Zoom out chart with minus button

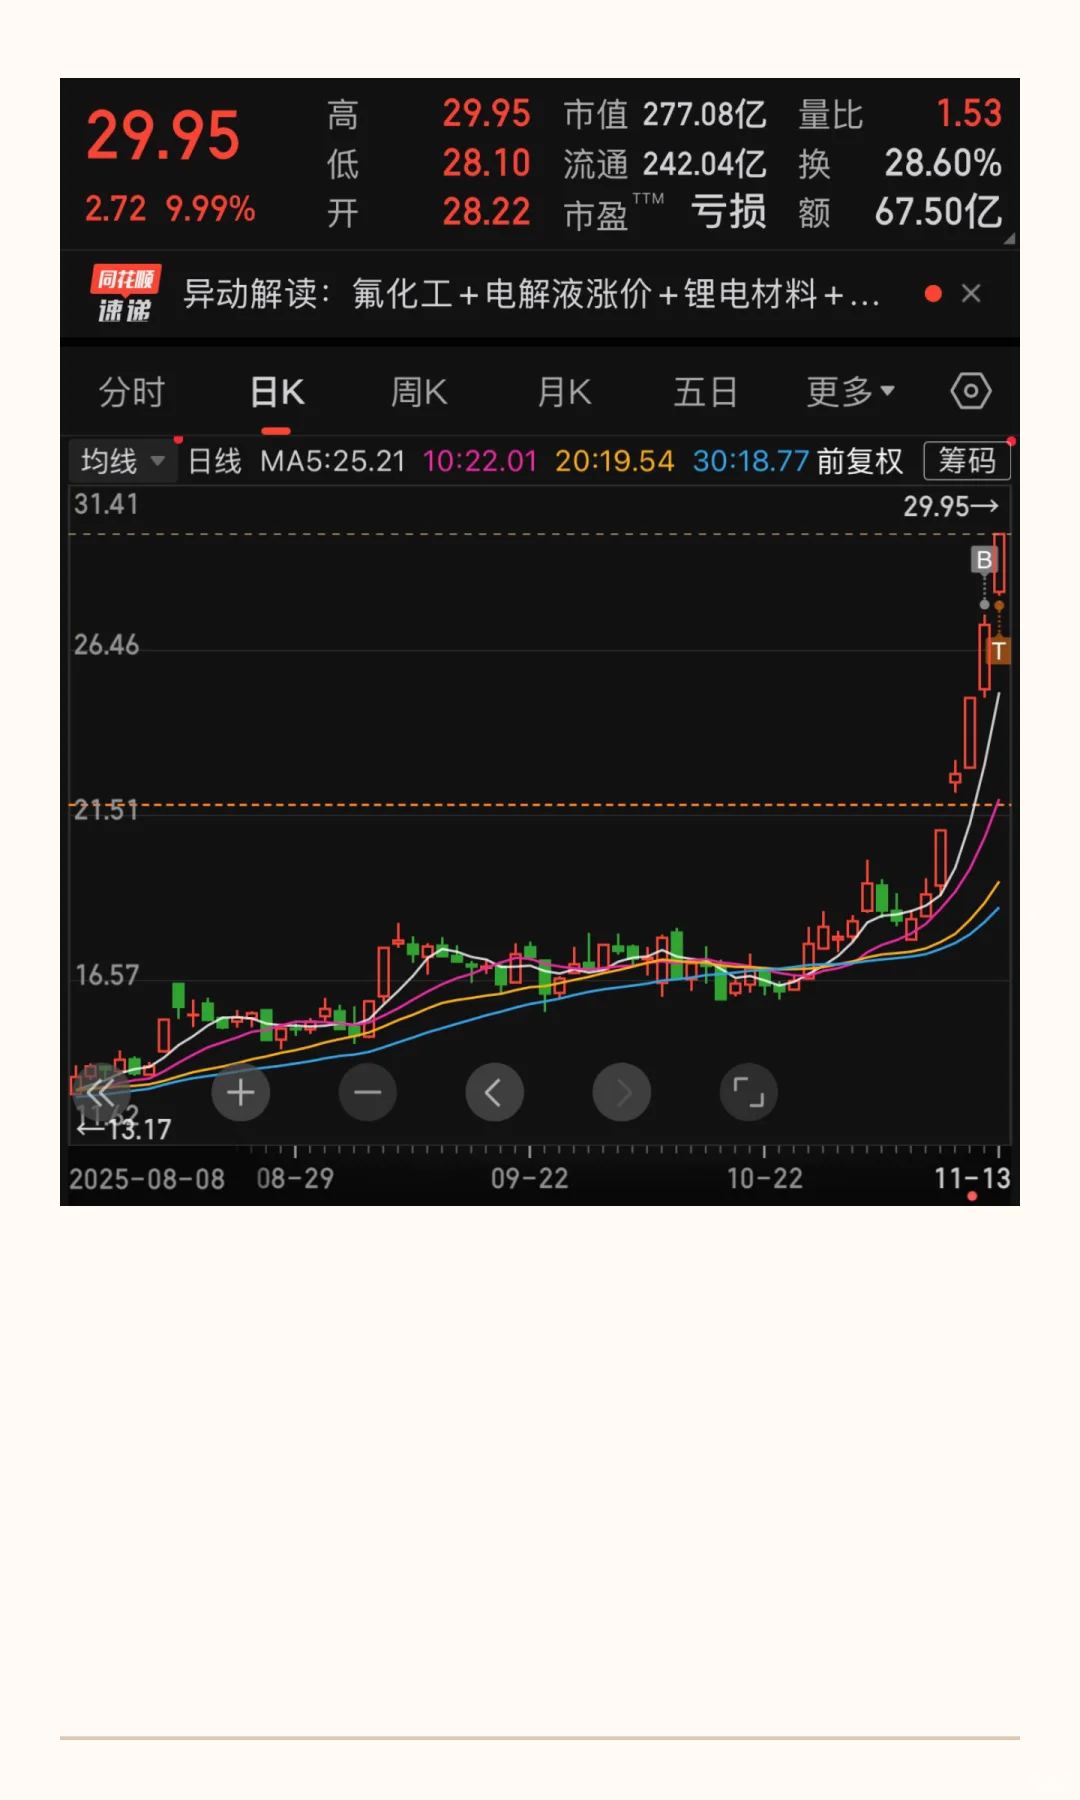pyautogui.click(x=367, y=1092)
